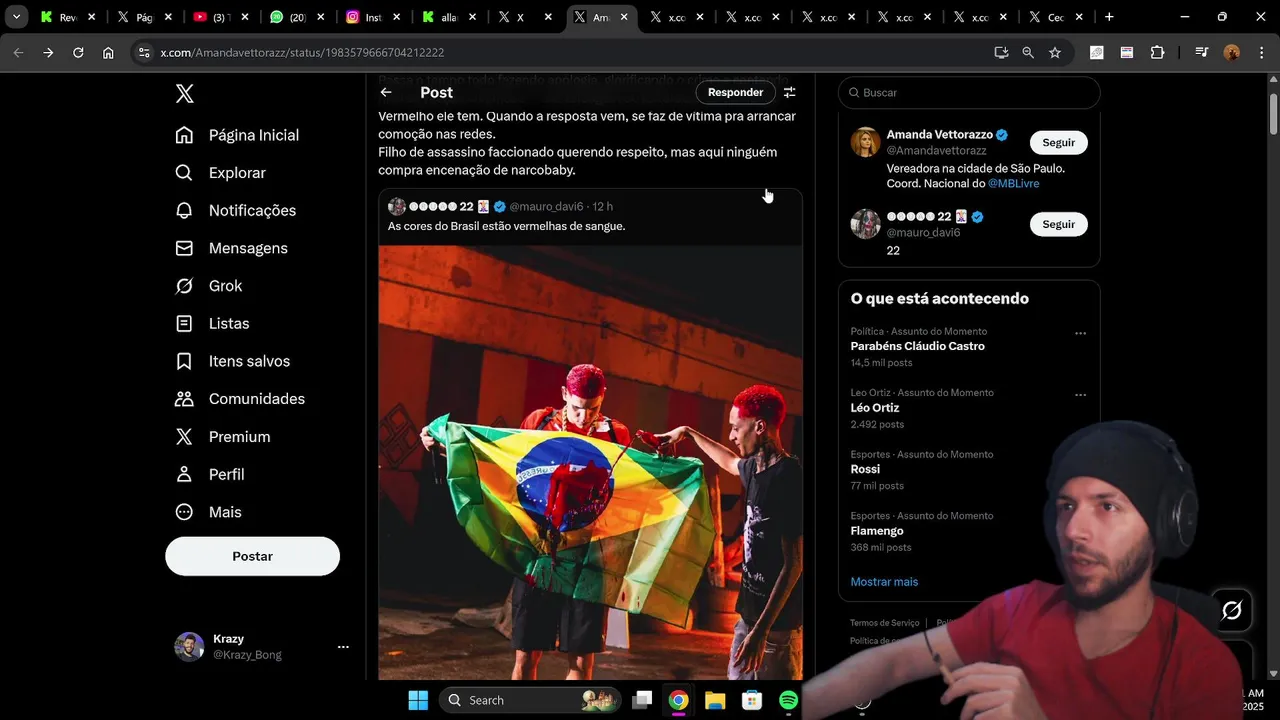
Task: Click the Premium X icon
Action: [184, 437]
